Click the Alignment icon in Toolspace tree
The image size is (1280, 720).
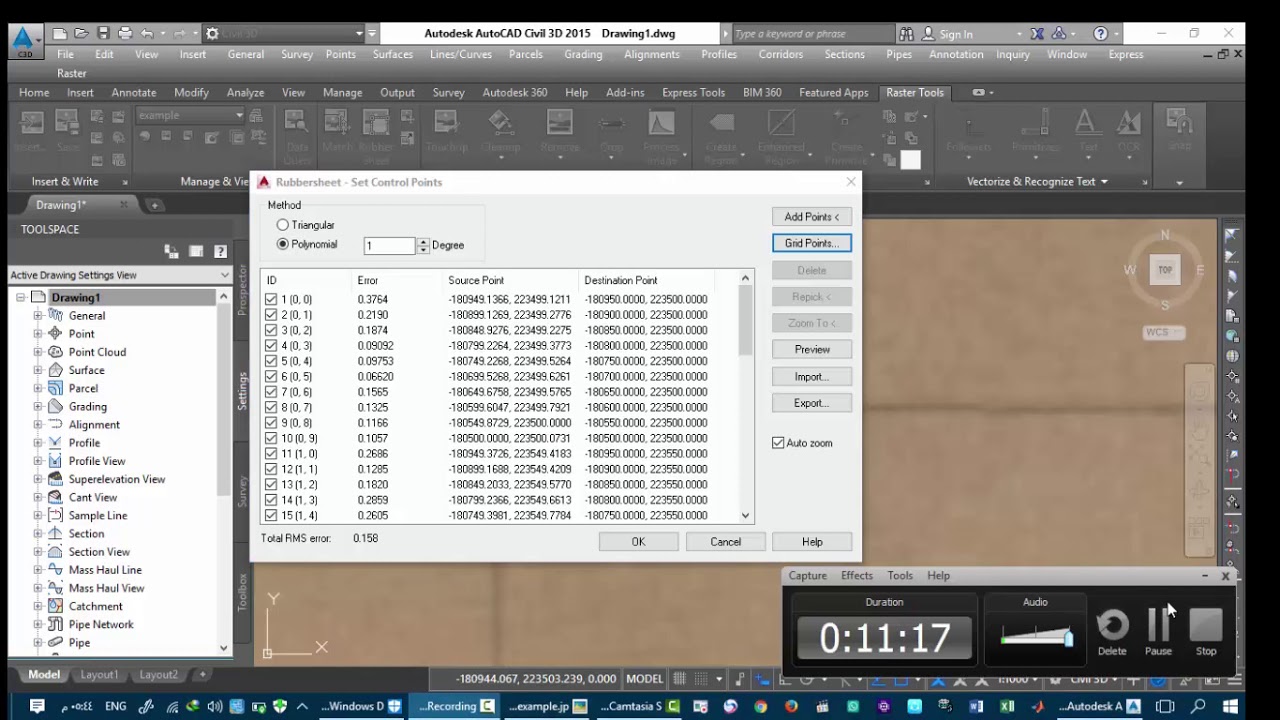point(55,424)
